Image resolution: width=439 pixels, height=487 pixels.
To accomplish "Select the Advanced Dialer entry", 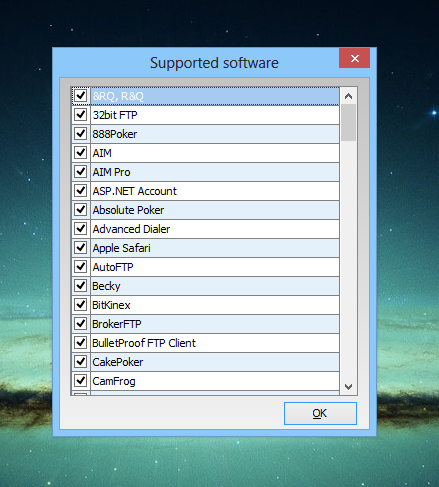I will (x=215, y=229).
